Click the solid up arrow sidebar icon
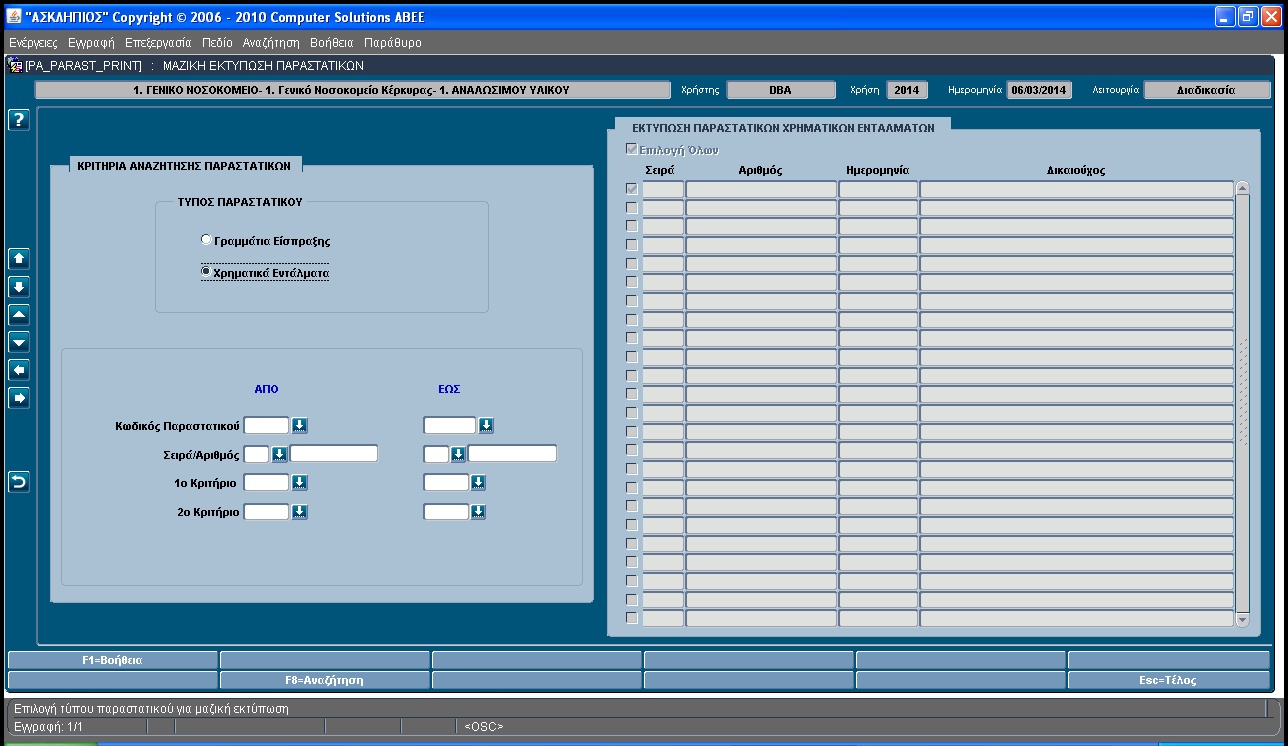The width and height of the screenshot is (1288, 746). click(x=19, y=258)
